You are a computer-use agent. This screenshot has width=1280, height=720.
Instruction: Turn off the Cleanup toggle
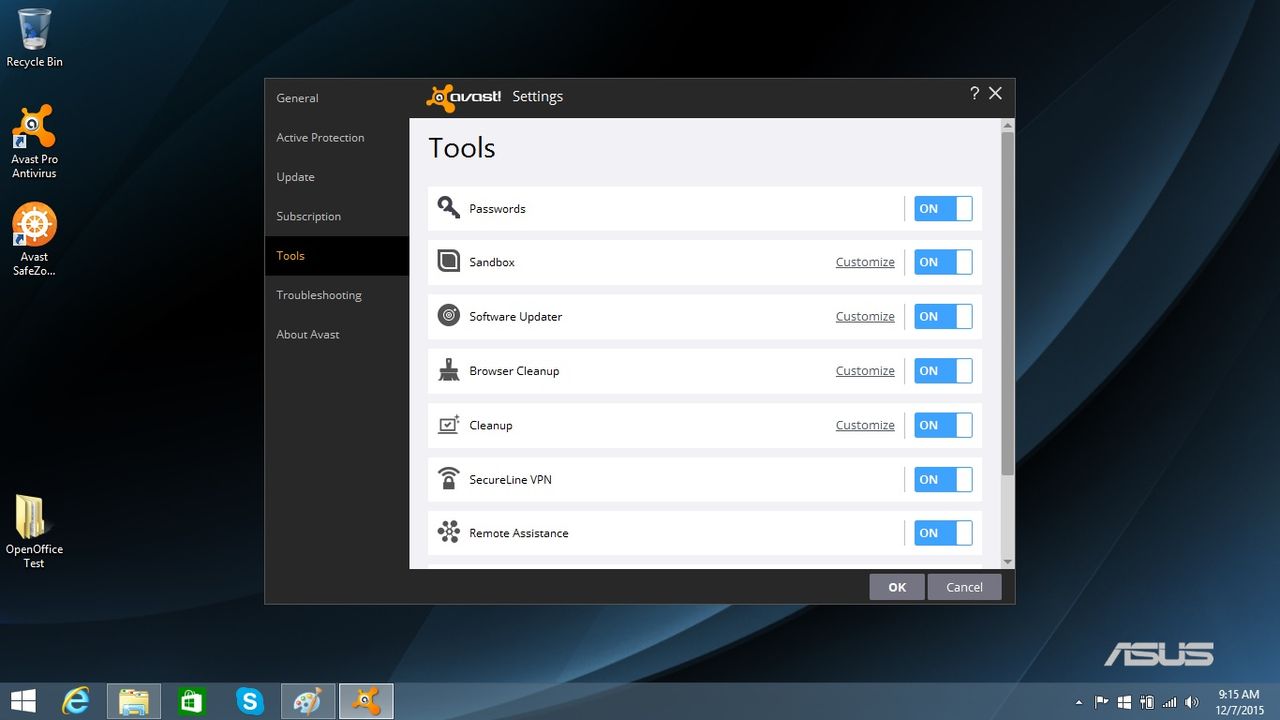[943, 424]
